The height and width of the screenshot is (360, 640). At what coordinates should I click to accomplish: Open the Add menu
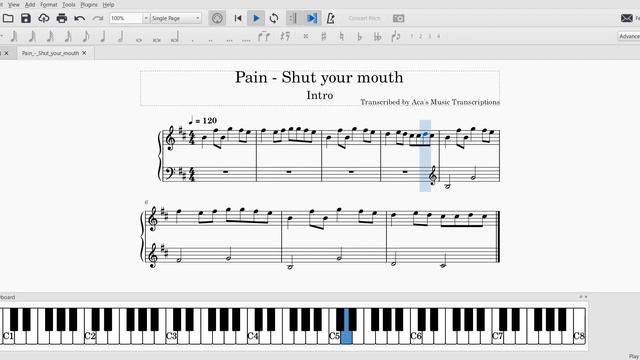(x=30, y=4)
